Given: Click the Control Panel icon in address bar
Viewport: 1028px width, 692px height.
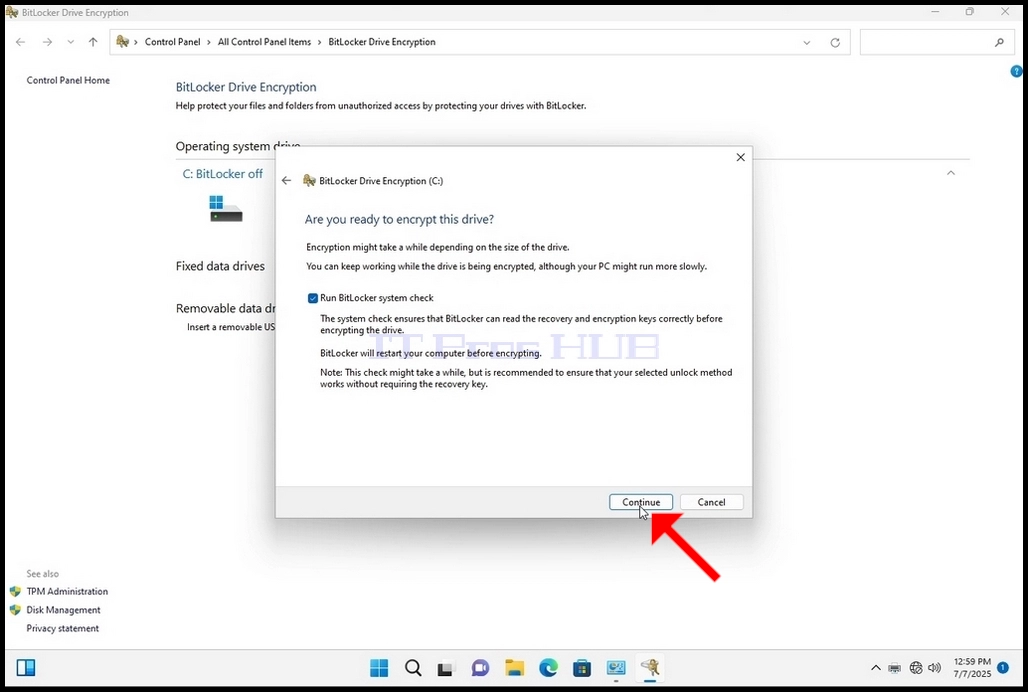Looking at the screenshot, I should click(x=123, y=42).
